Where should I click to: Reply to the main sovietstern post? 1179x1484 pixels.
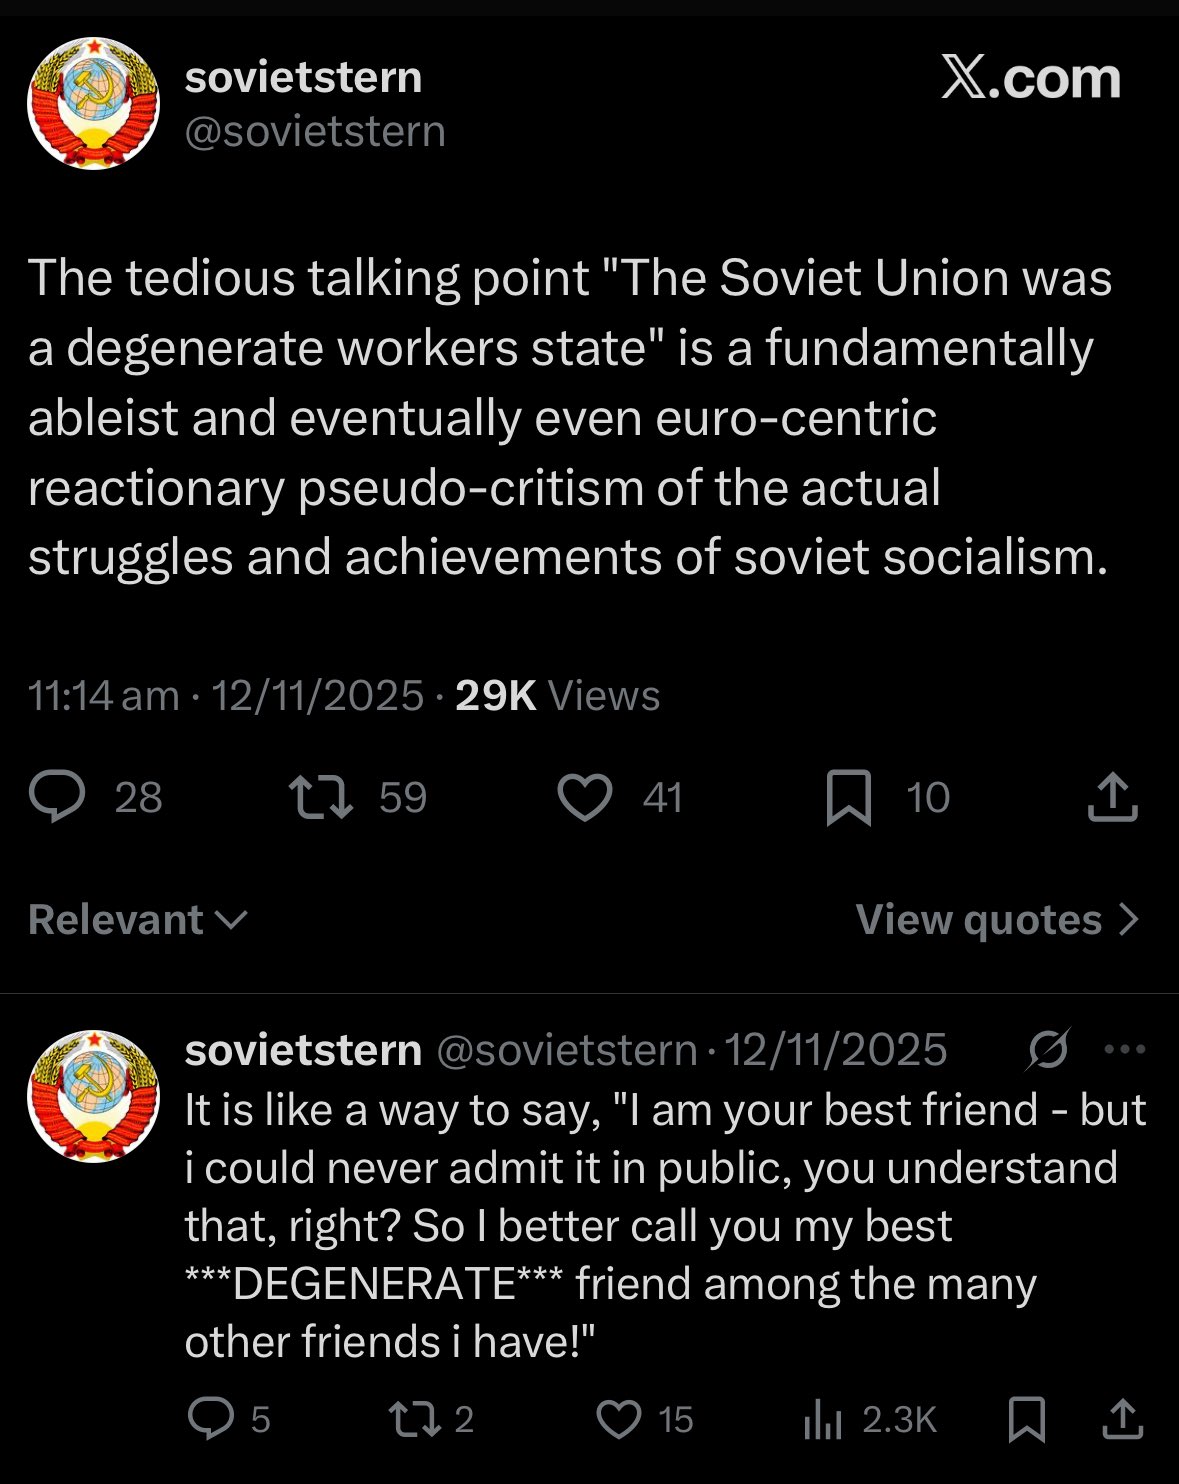pos(59,797)
